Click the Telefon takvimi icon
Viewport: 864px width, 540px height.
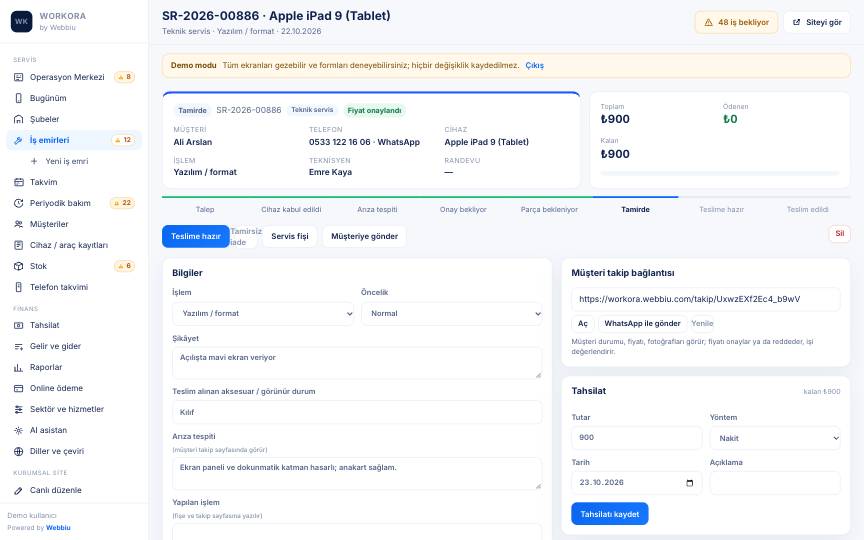coord(18,287)
